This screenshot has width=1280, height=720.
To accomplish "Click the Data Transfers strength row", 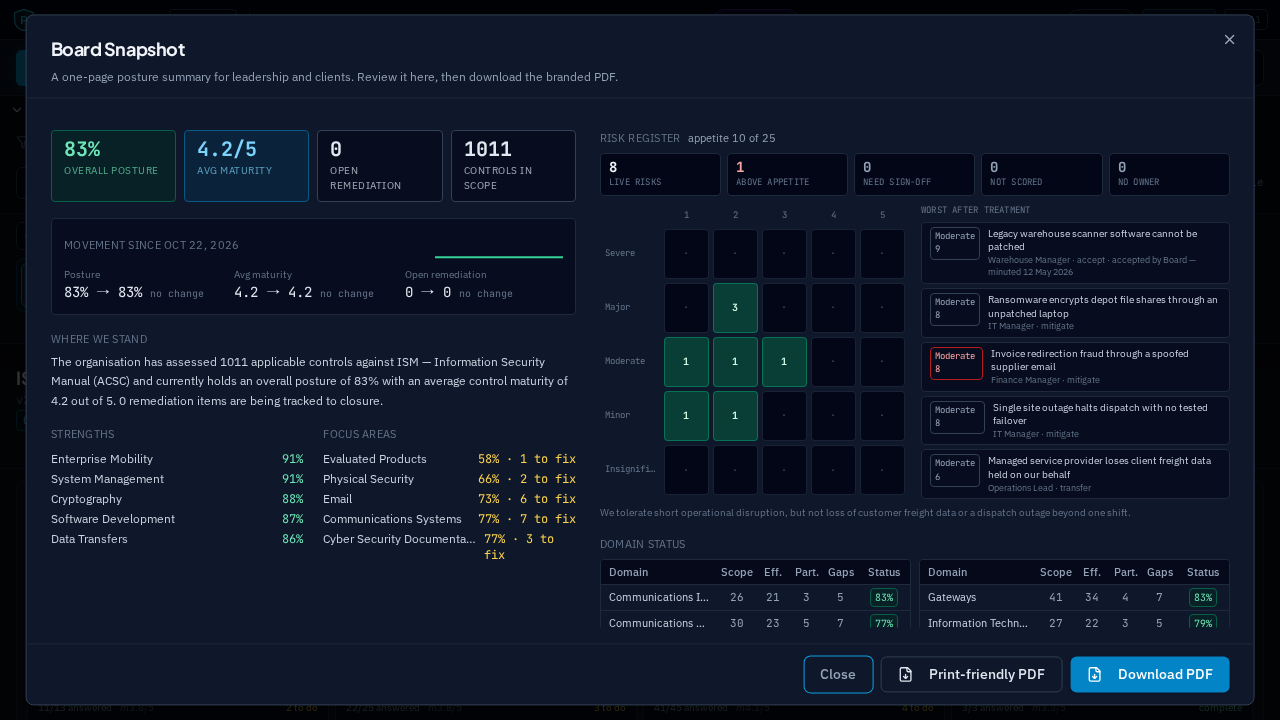I will (177, 539).
